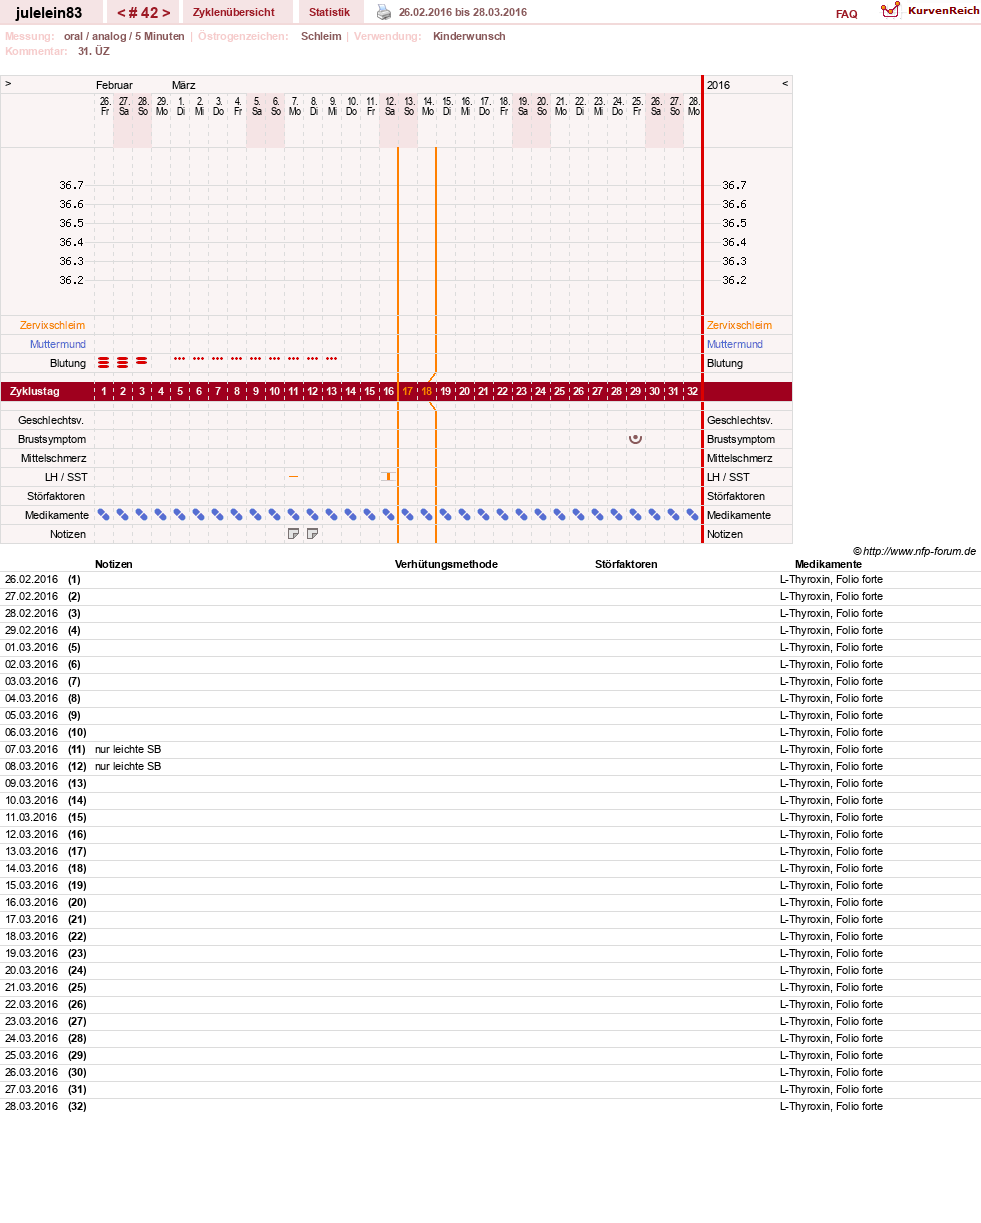Click medication pill icon on cycle day 1

[104, 515]
